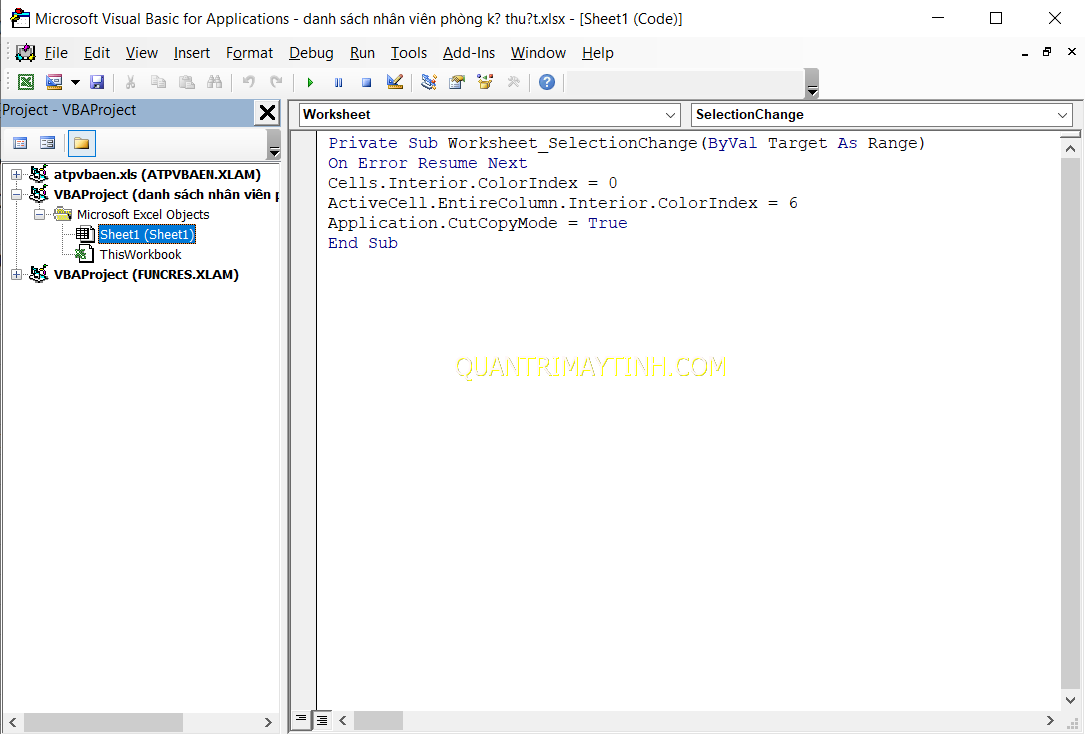Open the Insert menu

pyautogui.click(x=192, y=53)
